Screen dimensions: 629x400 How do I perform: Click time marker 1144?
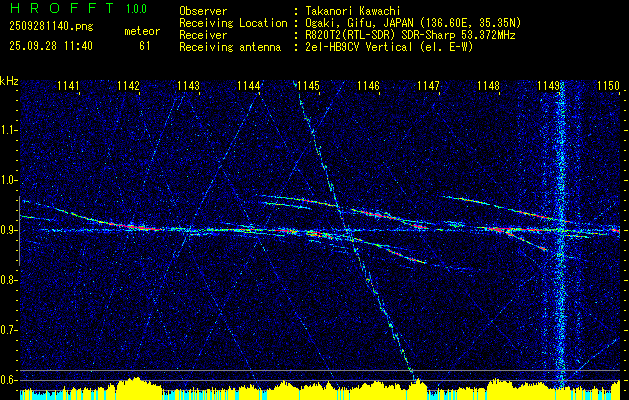(x=249, y=86)
